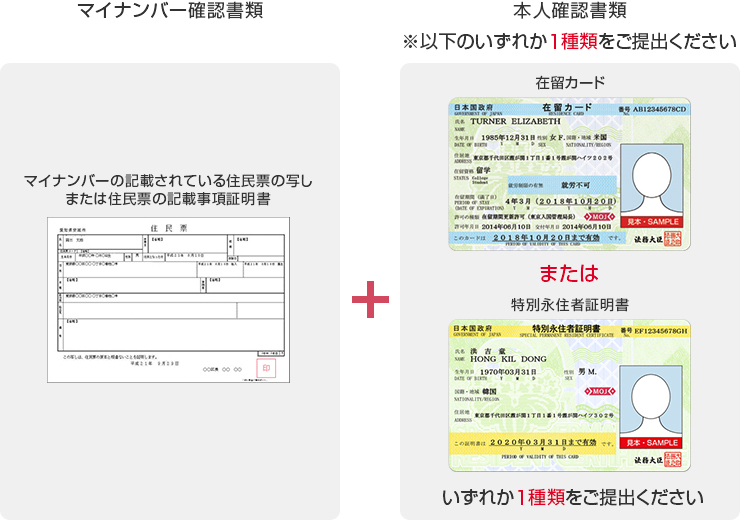740x520 pixels.
Task: Click または住民票の記載事項証明書 text
Action: click(x=168, y=199)
